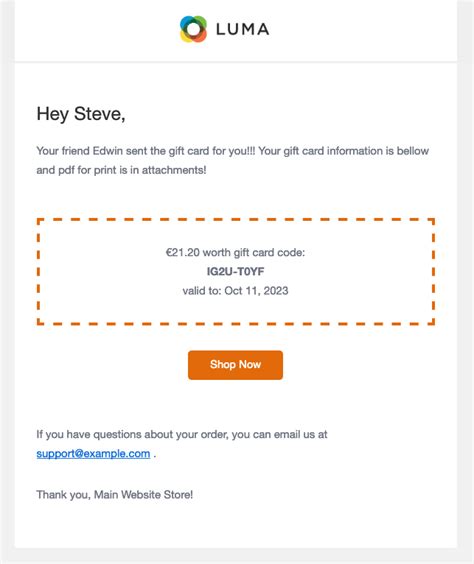
Task: Click the 'If you have questions' sentence
Action: (x=182, y=435)
